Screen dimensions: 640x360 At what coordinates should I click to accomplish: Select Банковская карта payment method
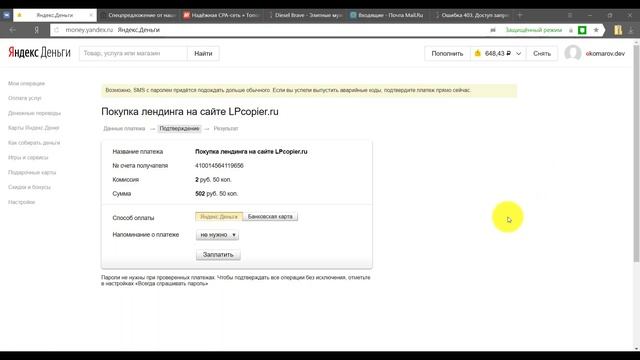(270, 217)
